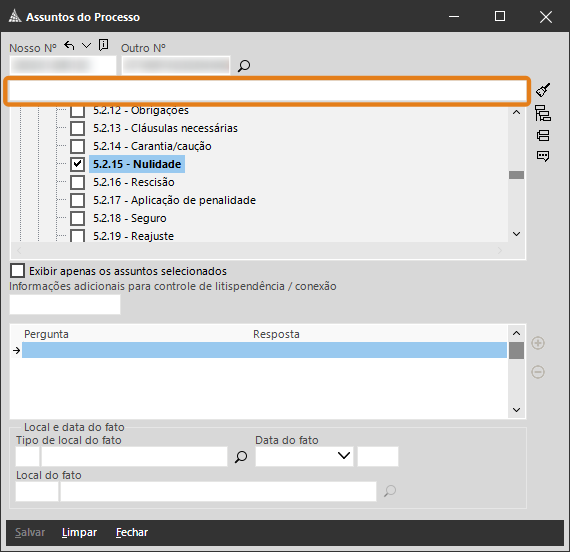This screenshot has height=552, width=570.
Task: Click the search magnifier next to Outro Nº
Action: [244, 66]
